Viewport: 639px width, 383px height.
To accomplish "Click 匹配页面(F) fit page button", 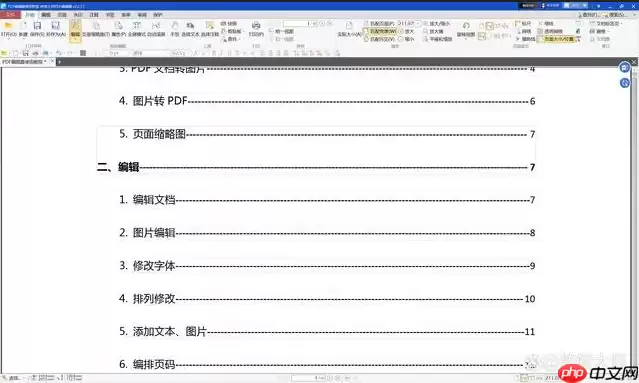I will tap(379, 24).
